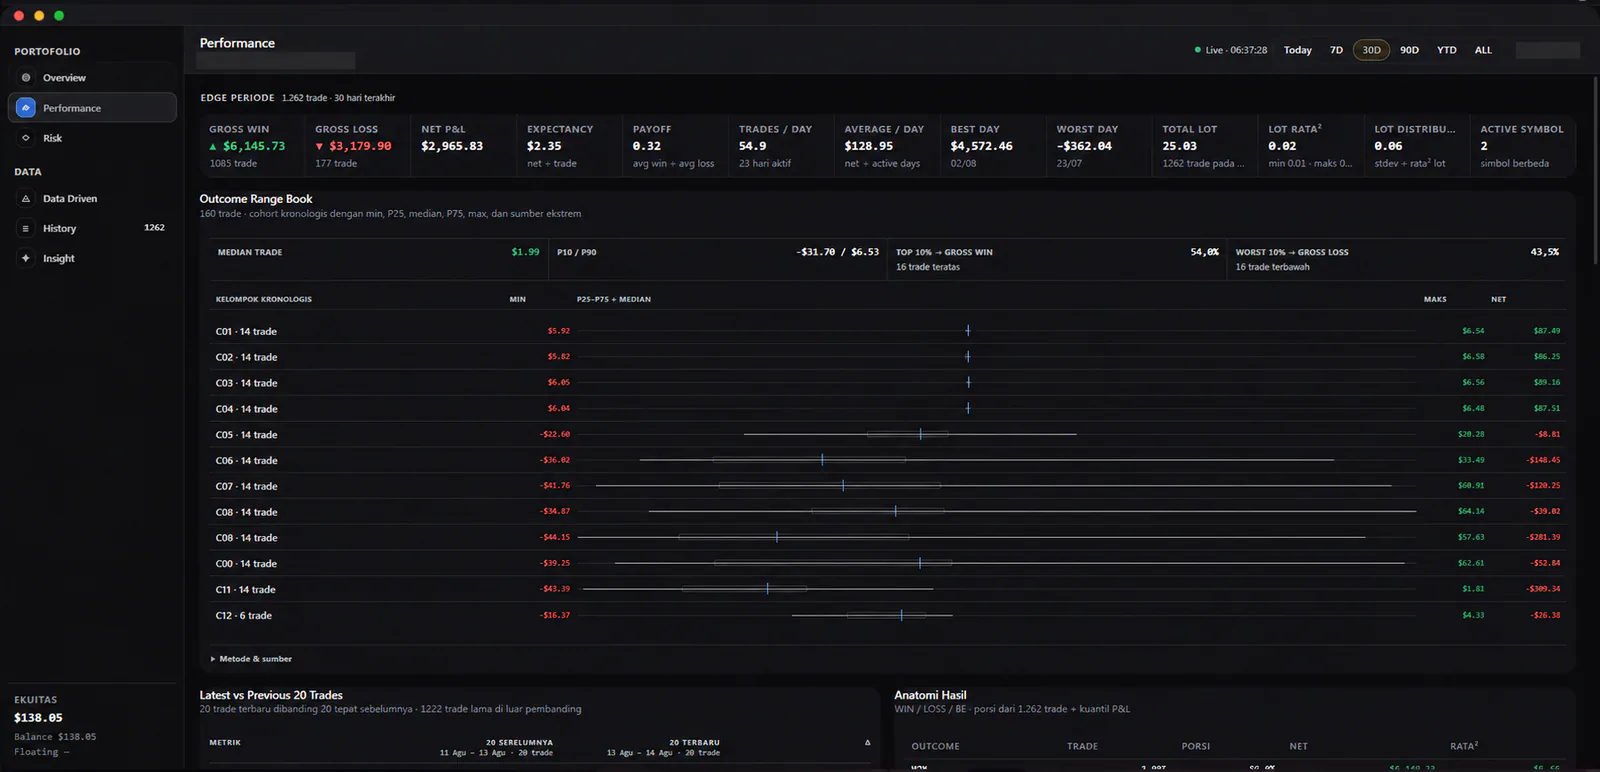Open the Expectancy $2.35 card
The image size is (1600, 772).
569,146
